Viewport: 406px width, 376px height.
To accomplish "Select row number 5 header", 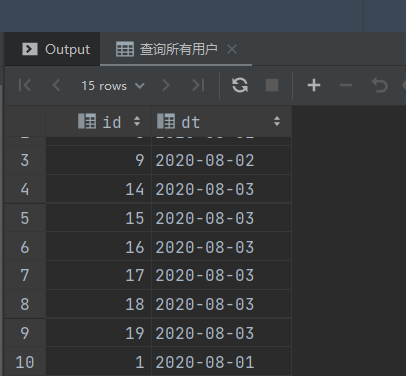I will point(25,218).
